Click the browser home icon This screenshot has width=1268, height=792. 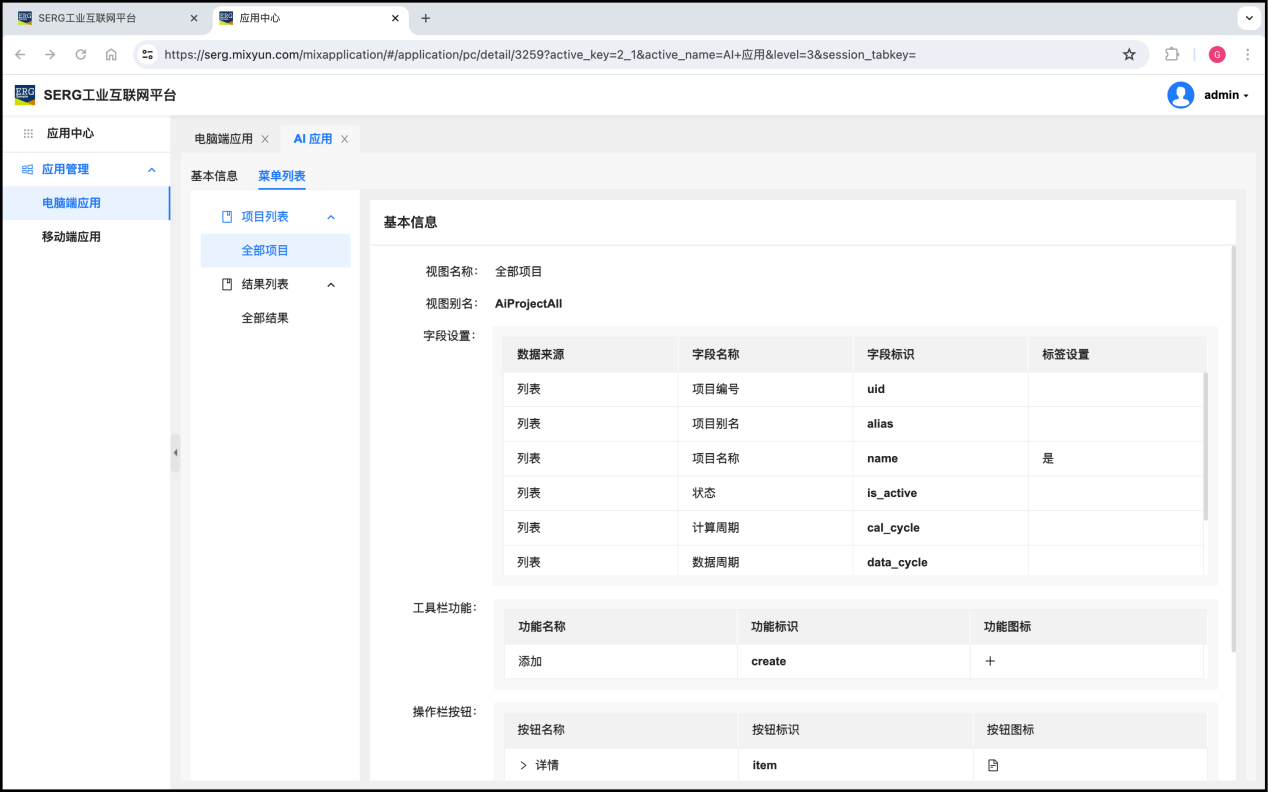coord(111,55)
